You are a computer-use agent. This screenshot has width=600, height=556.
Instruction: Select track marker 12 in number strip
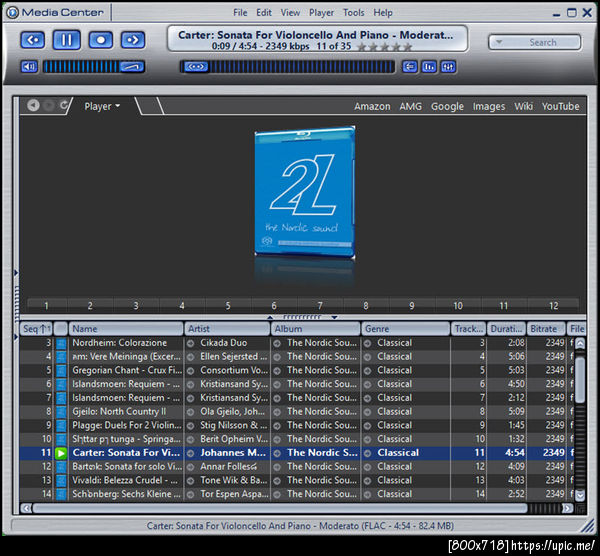[x=554, y=306]
